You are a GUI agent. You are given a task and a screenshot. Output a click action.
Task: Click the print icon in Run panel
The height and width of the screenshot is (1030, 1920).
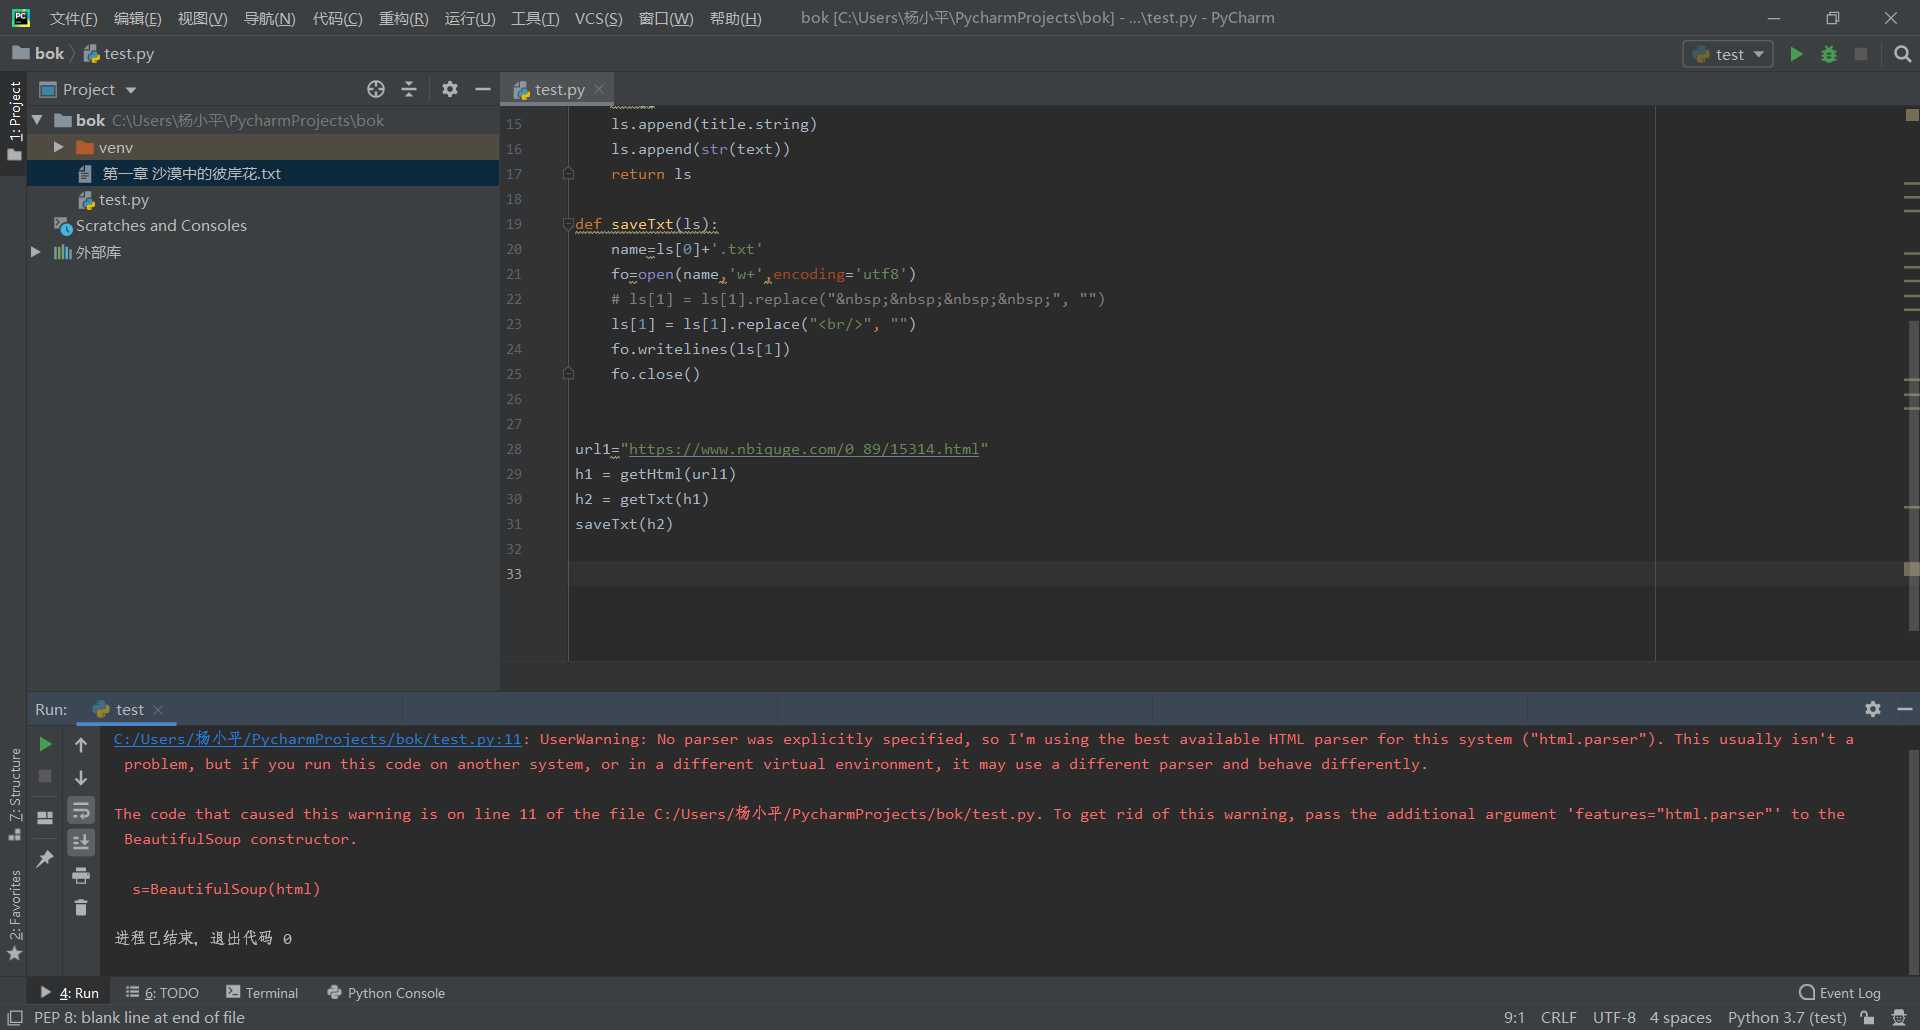click(81, 876)
